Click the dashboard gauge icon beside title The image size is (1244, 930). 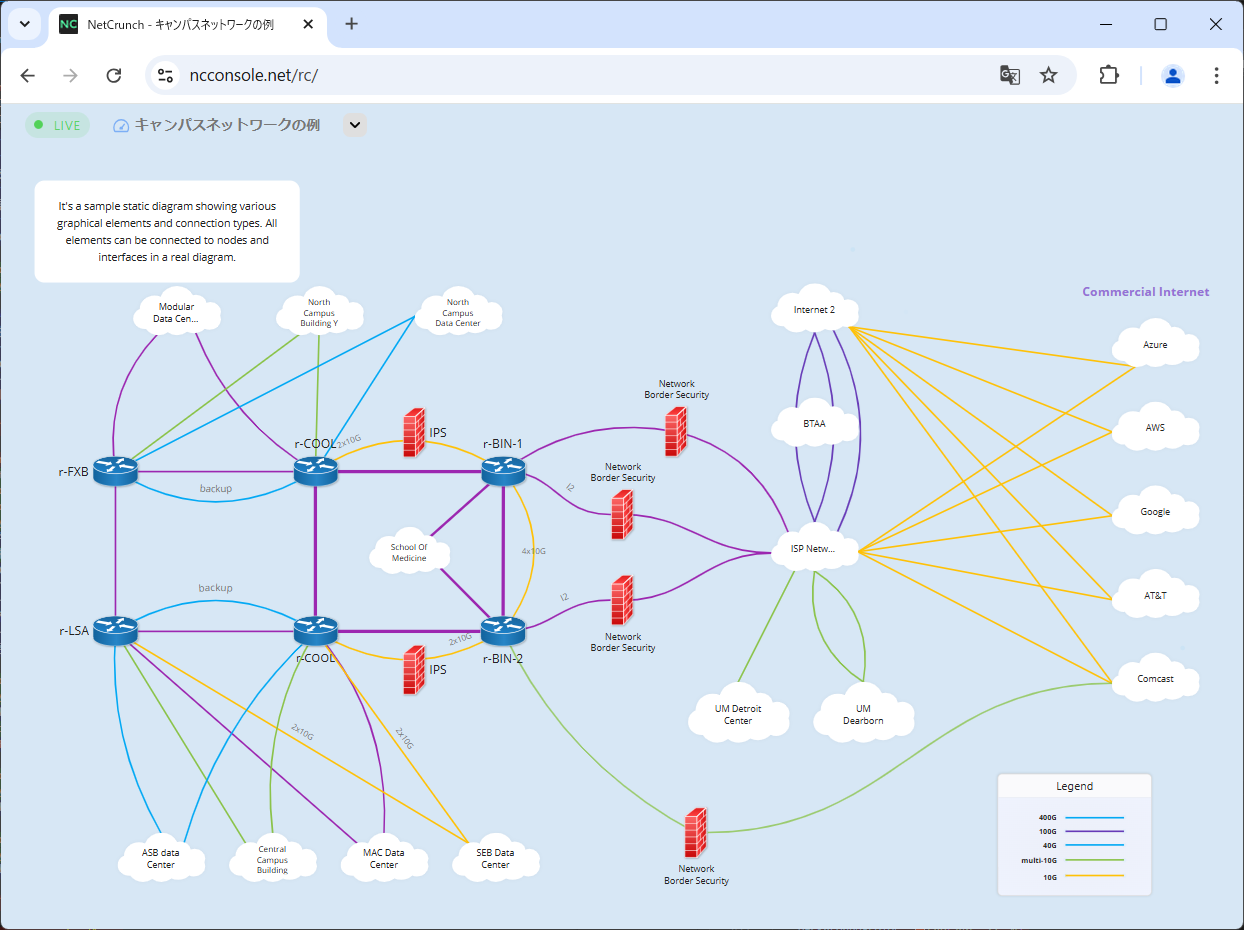pos(121,126)
